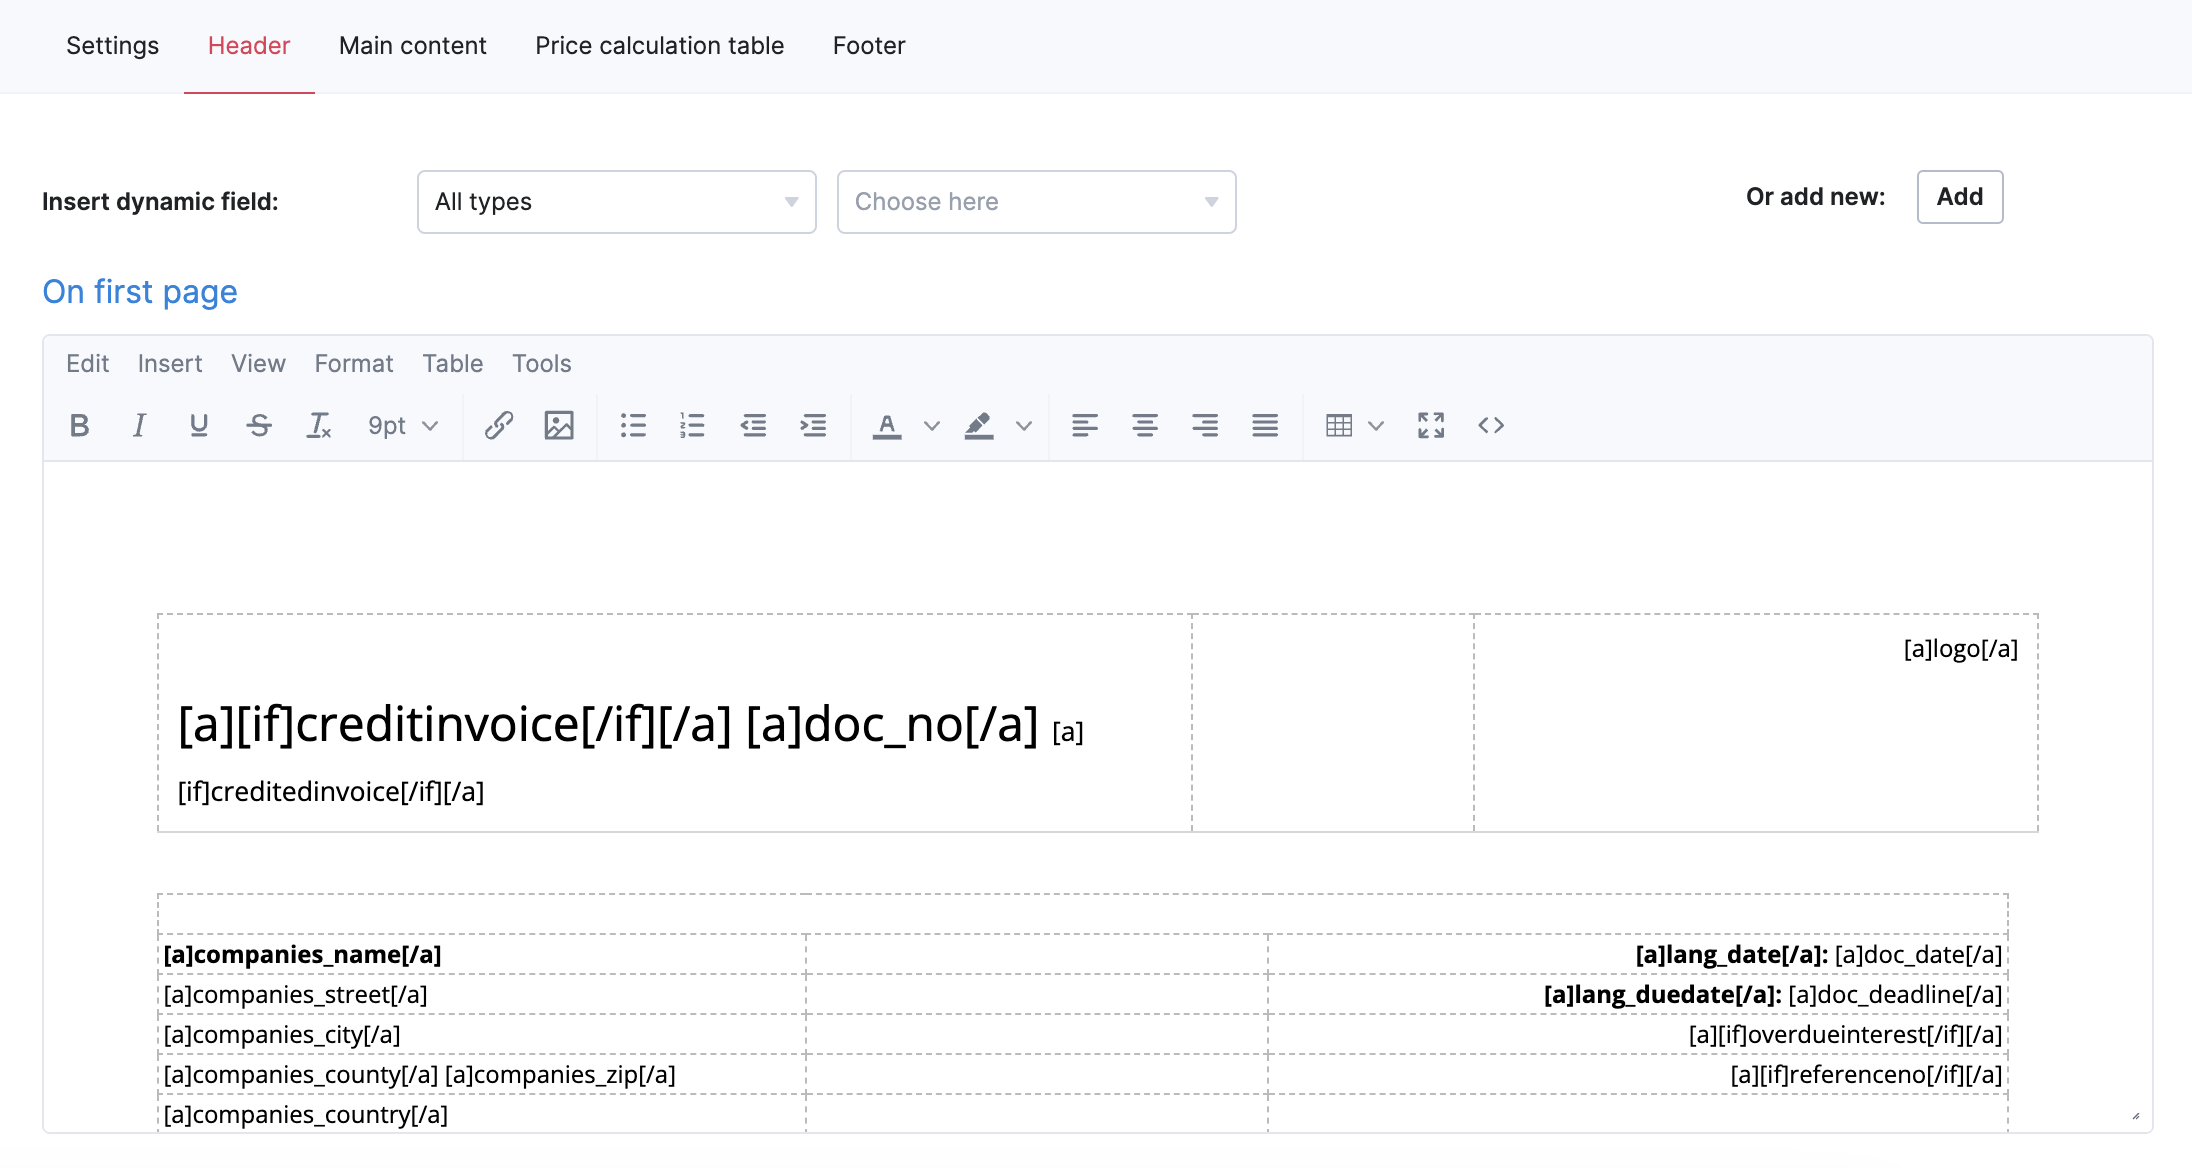
Task: Decrease the indent
Action: tap(753, 426)
